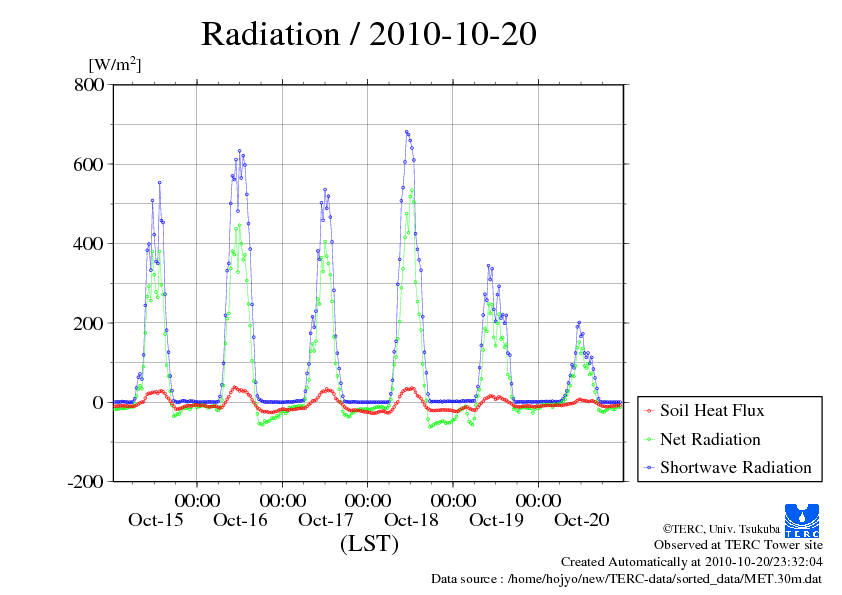Image resolution: width=842 pixels, height=595 pixels.
Task: Click the Oct-18 shortwave radiation peak
Action: 407,132
